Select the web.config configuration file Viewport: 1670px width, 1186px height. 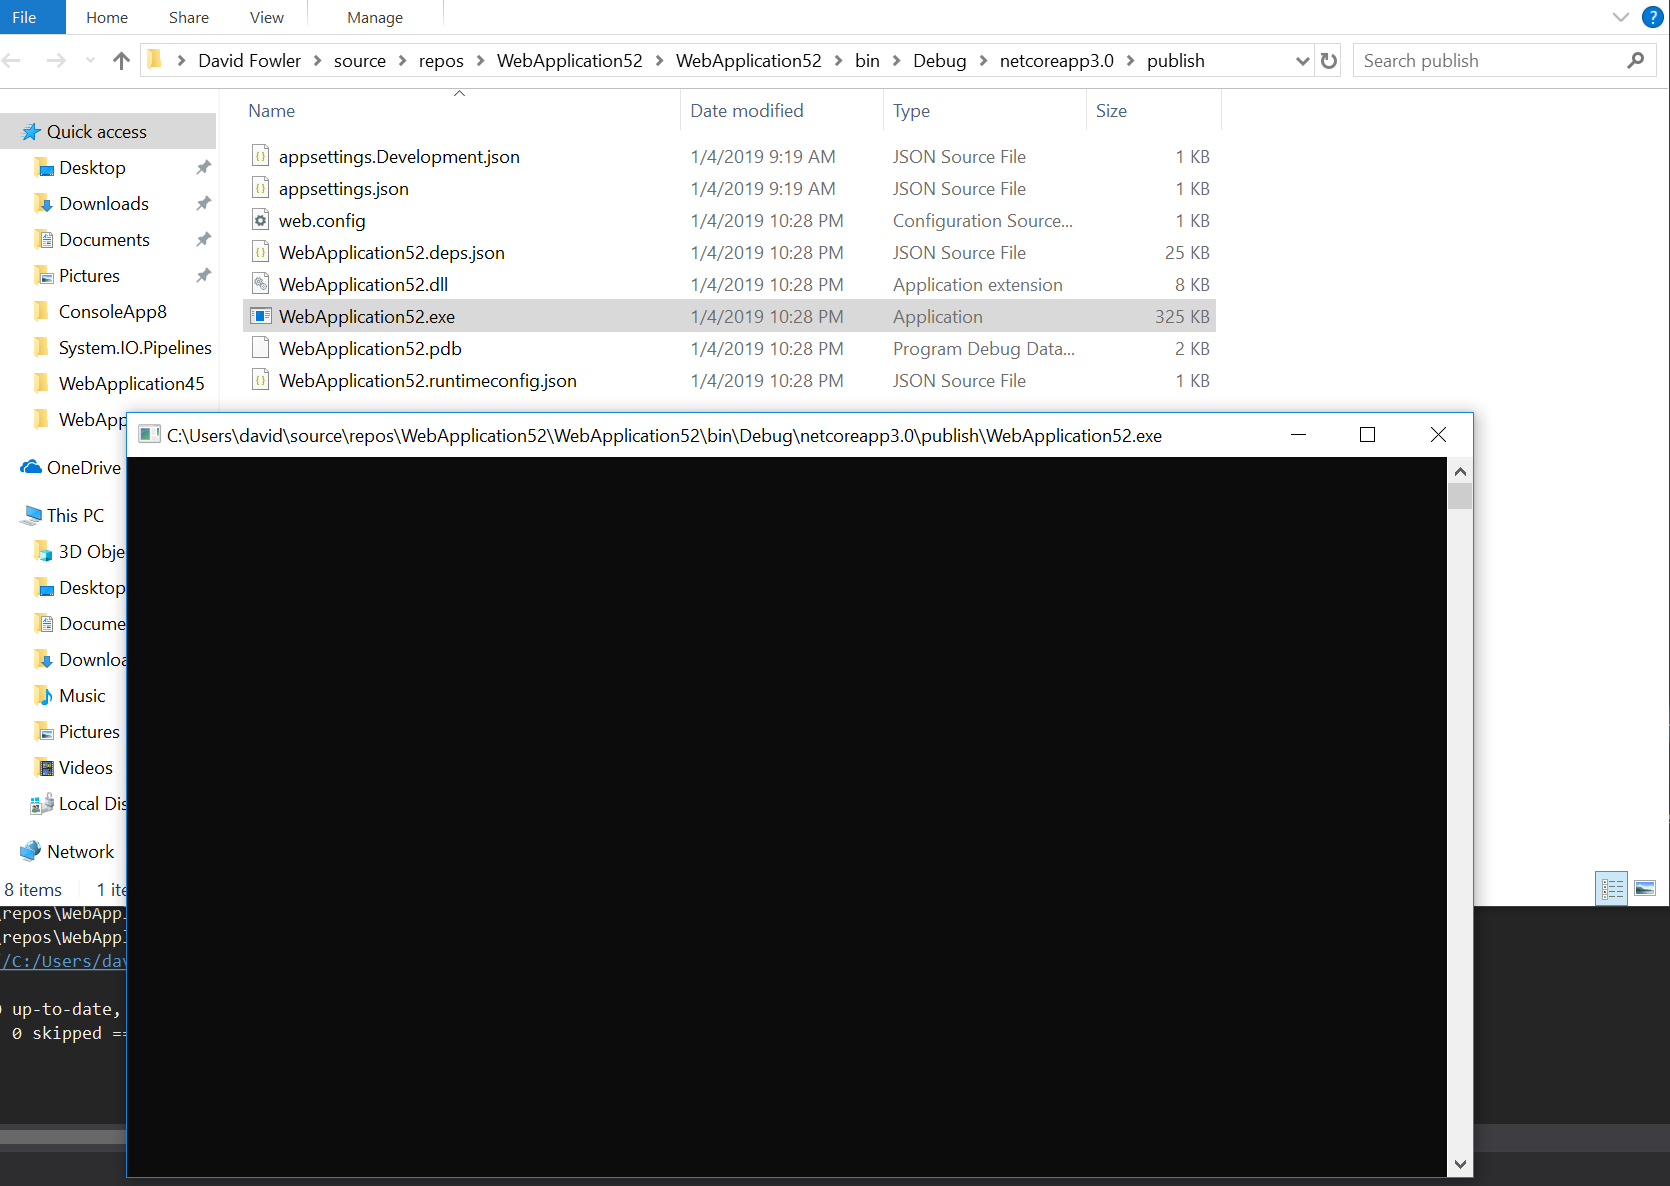click(322, 220)
